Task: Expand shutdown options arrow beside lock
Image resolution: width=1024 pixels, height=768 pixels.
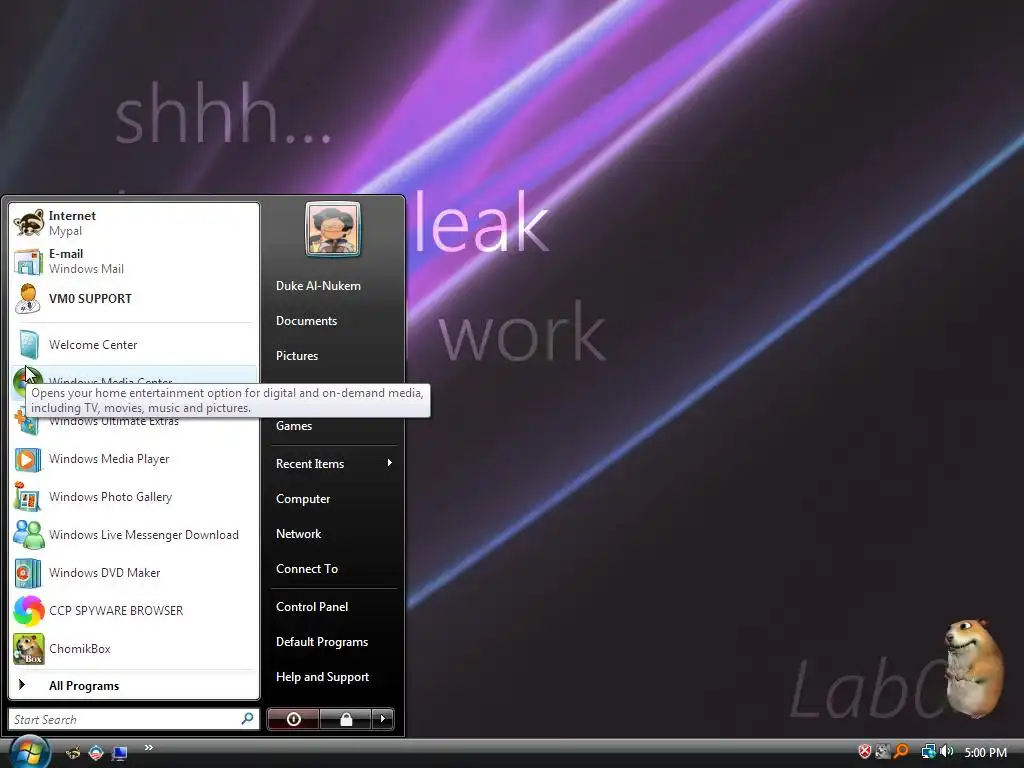Action: (383, 719)
